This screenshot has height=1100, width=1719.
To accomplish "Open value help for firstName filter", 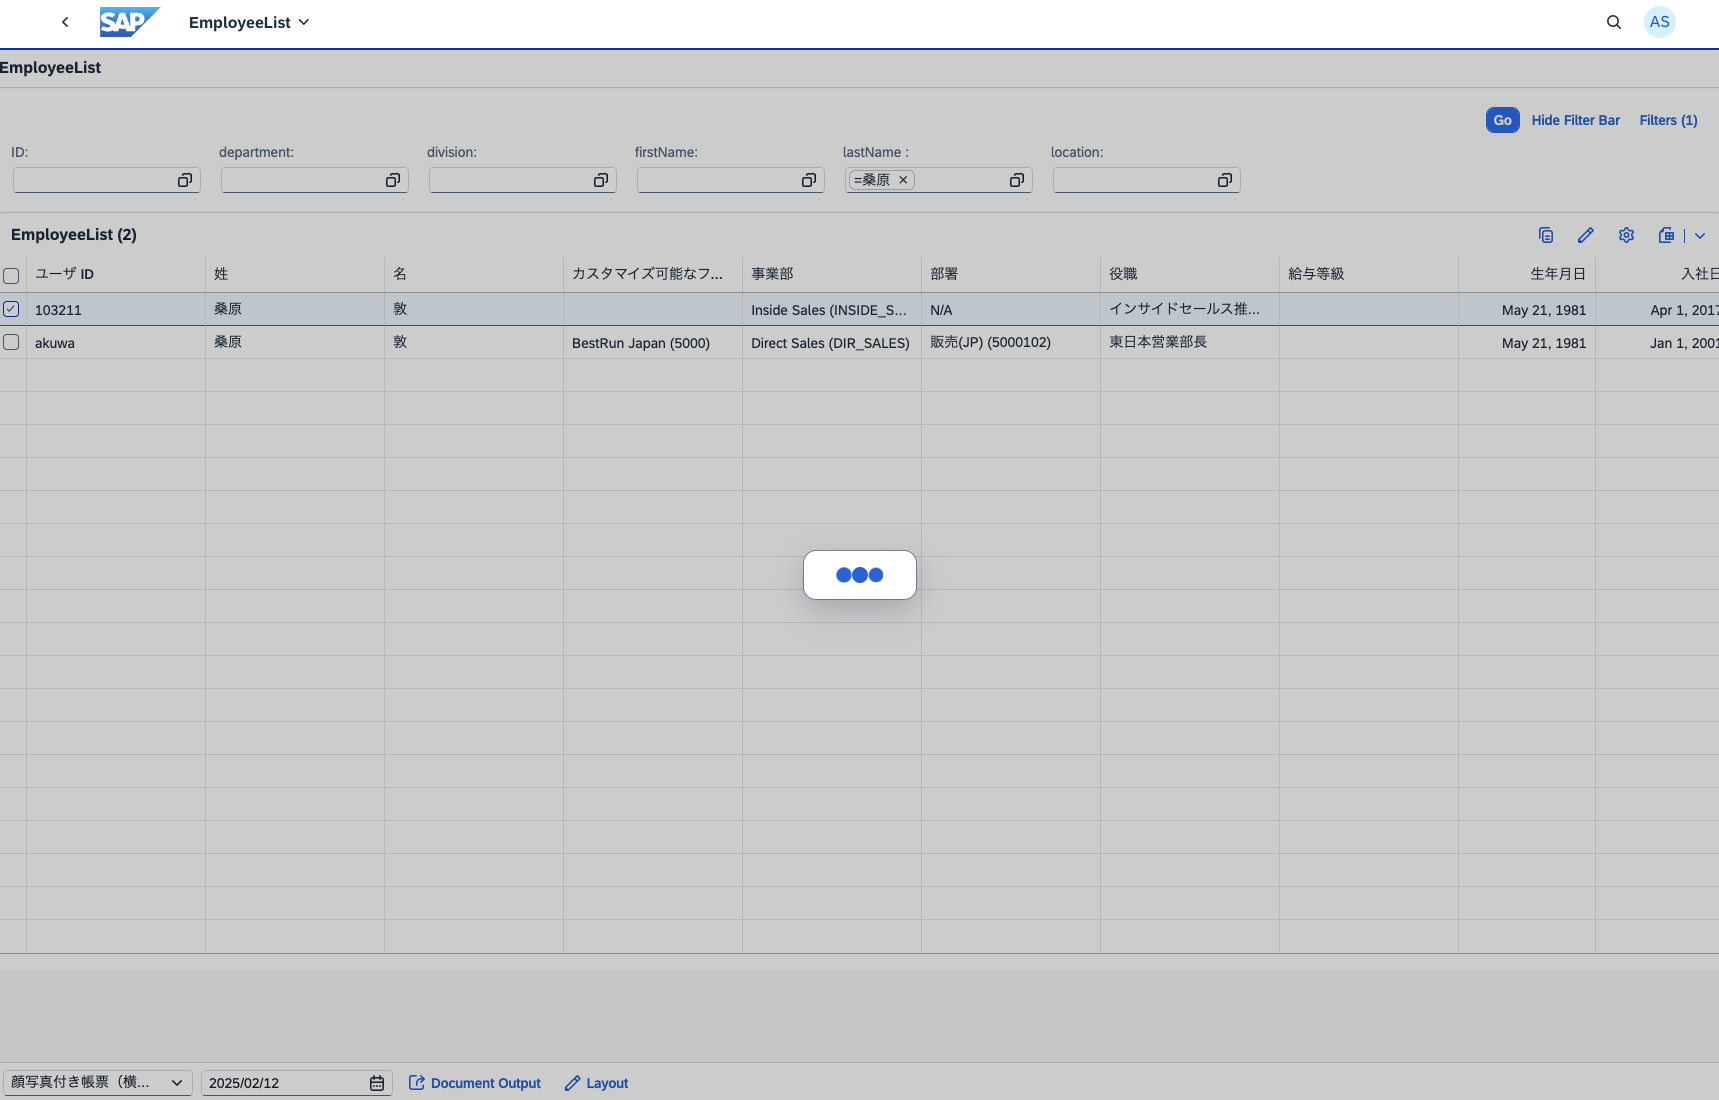I will point(809,180).
